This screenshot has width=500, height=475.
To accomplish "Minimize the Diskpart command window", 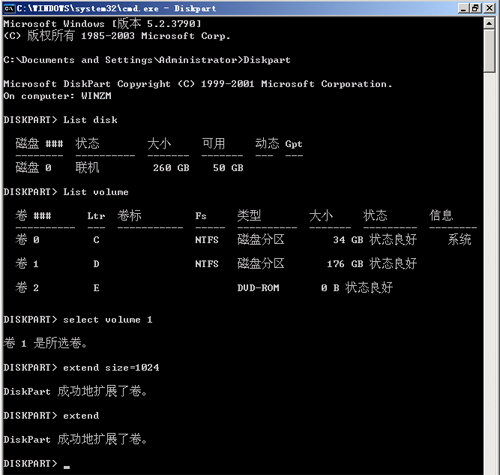I will tap(462, 8).
